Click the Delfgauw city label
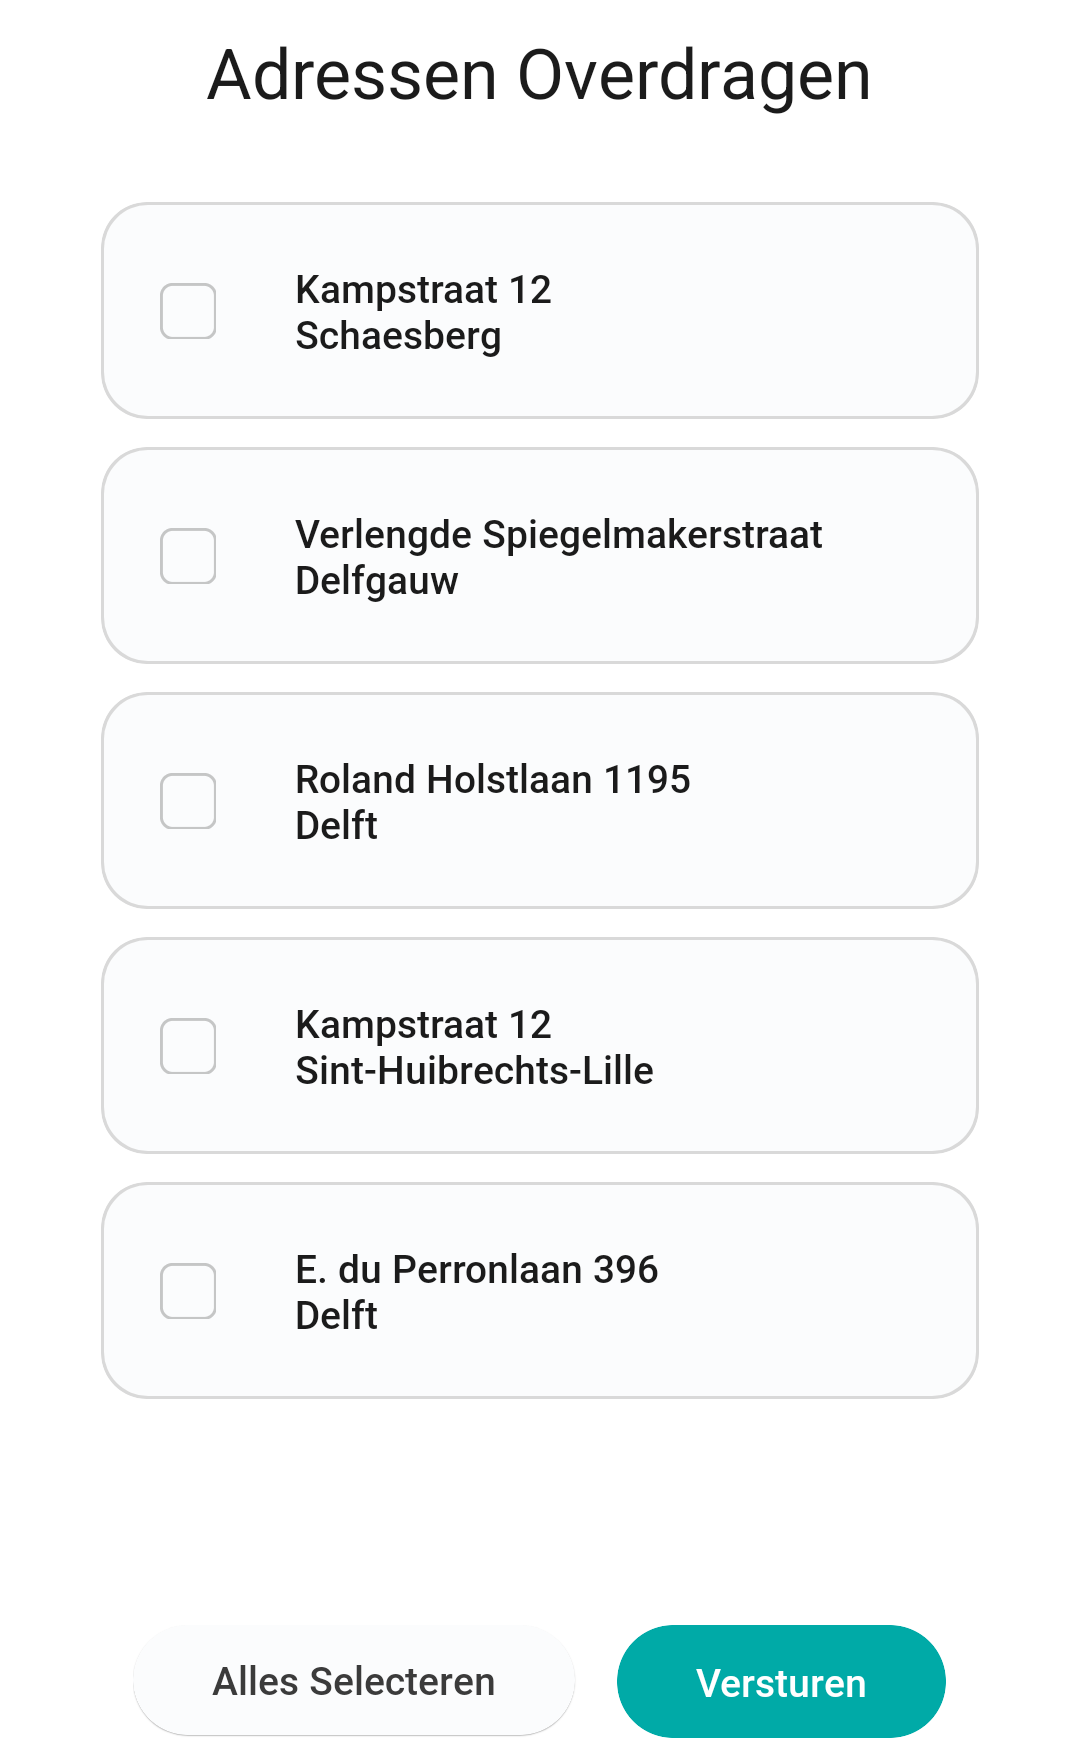Screen dimensions: 1080x1763 tap(377, 581)
